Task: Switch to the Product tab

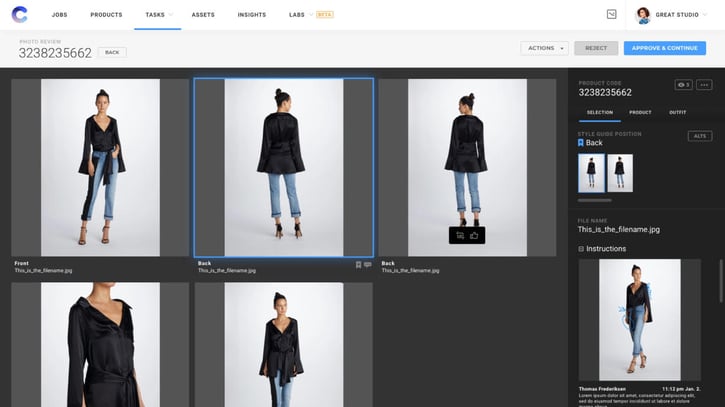Action: tap(640, 112)
